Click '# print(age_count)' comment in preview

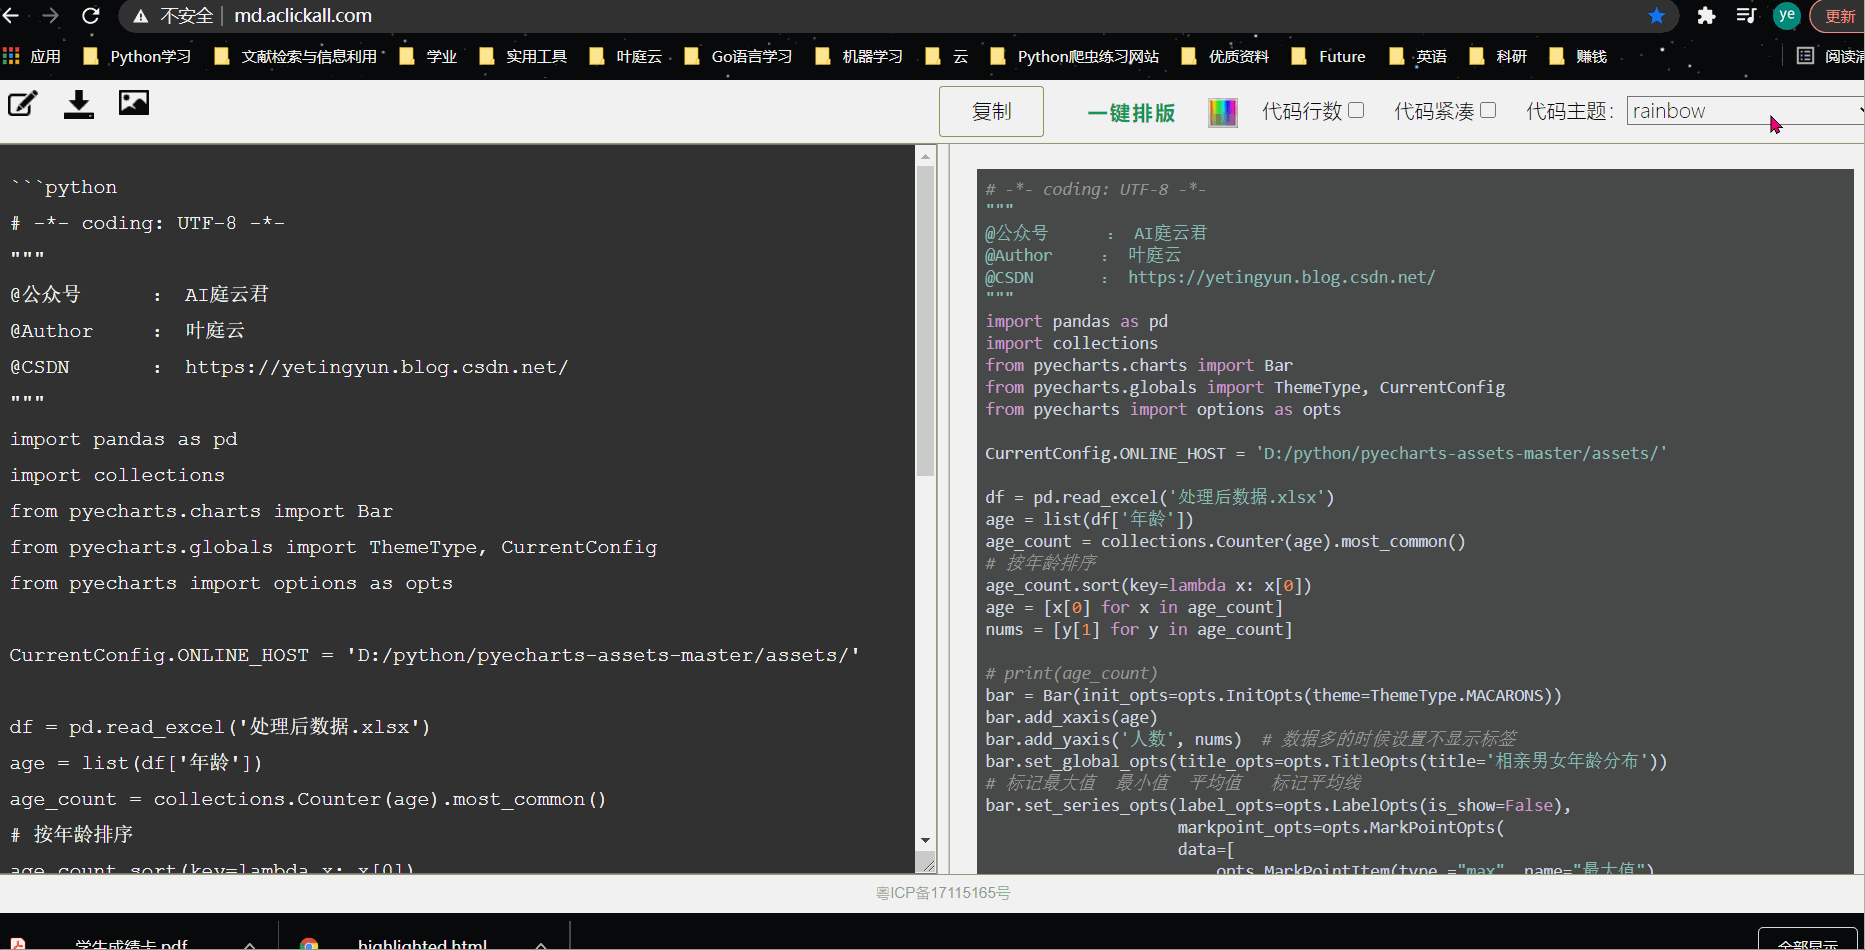coord(1071,673)
